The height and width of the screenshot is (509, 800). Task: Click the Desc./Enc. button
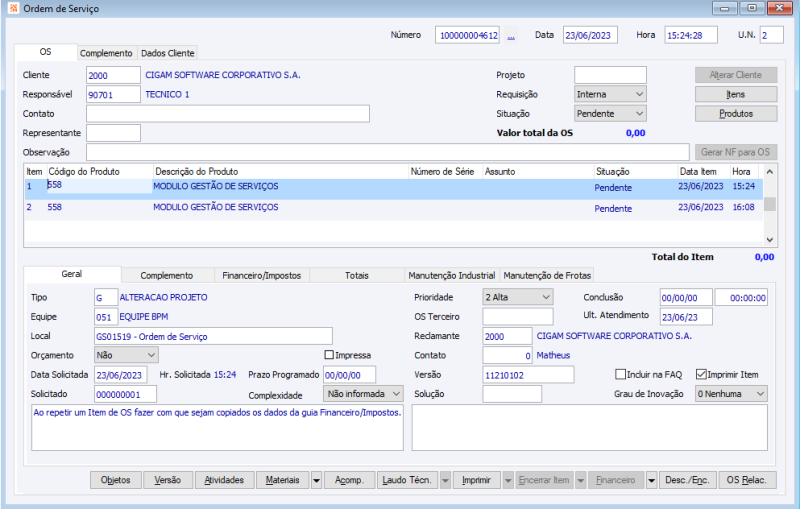[x=687, y=480]
